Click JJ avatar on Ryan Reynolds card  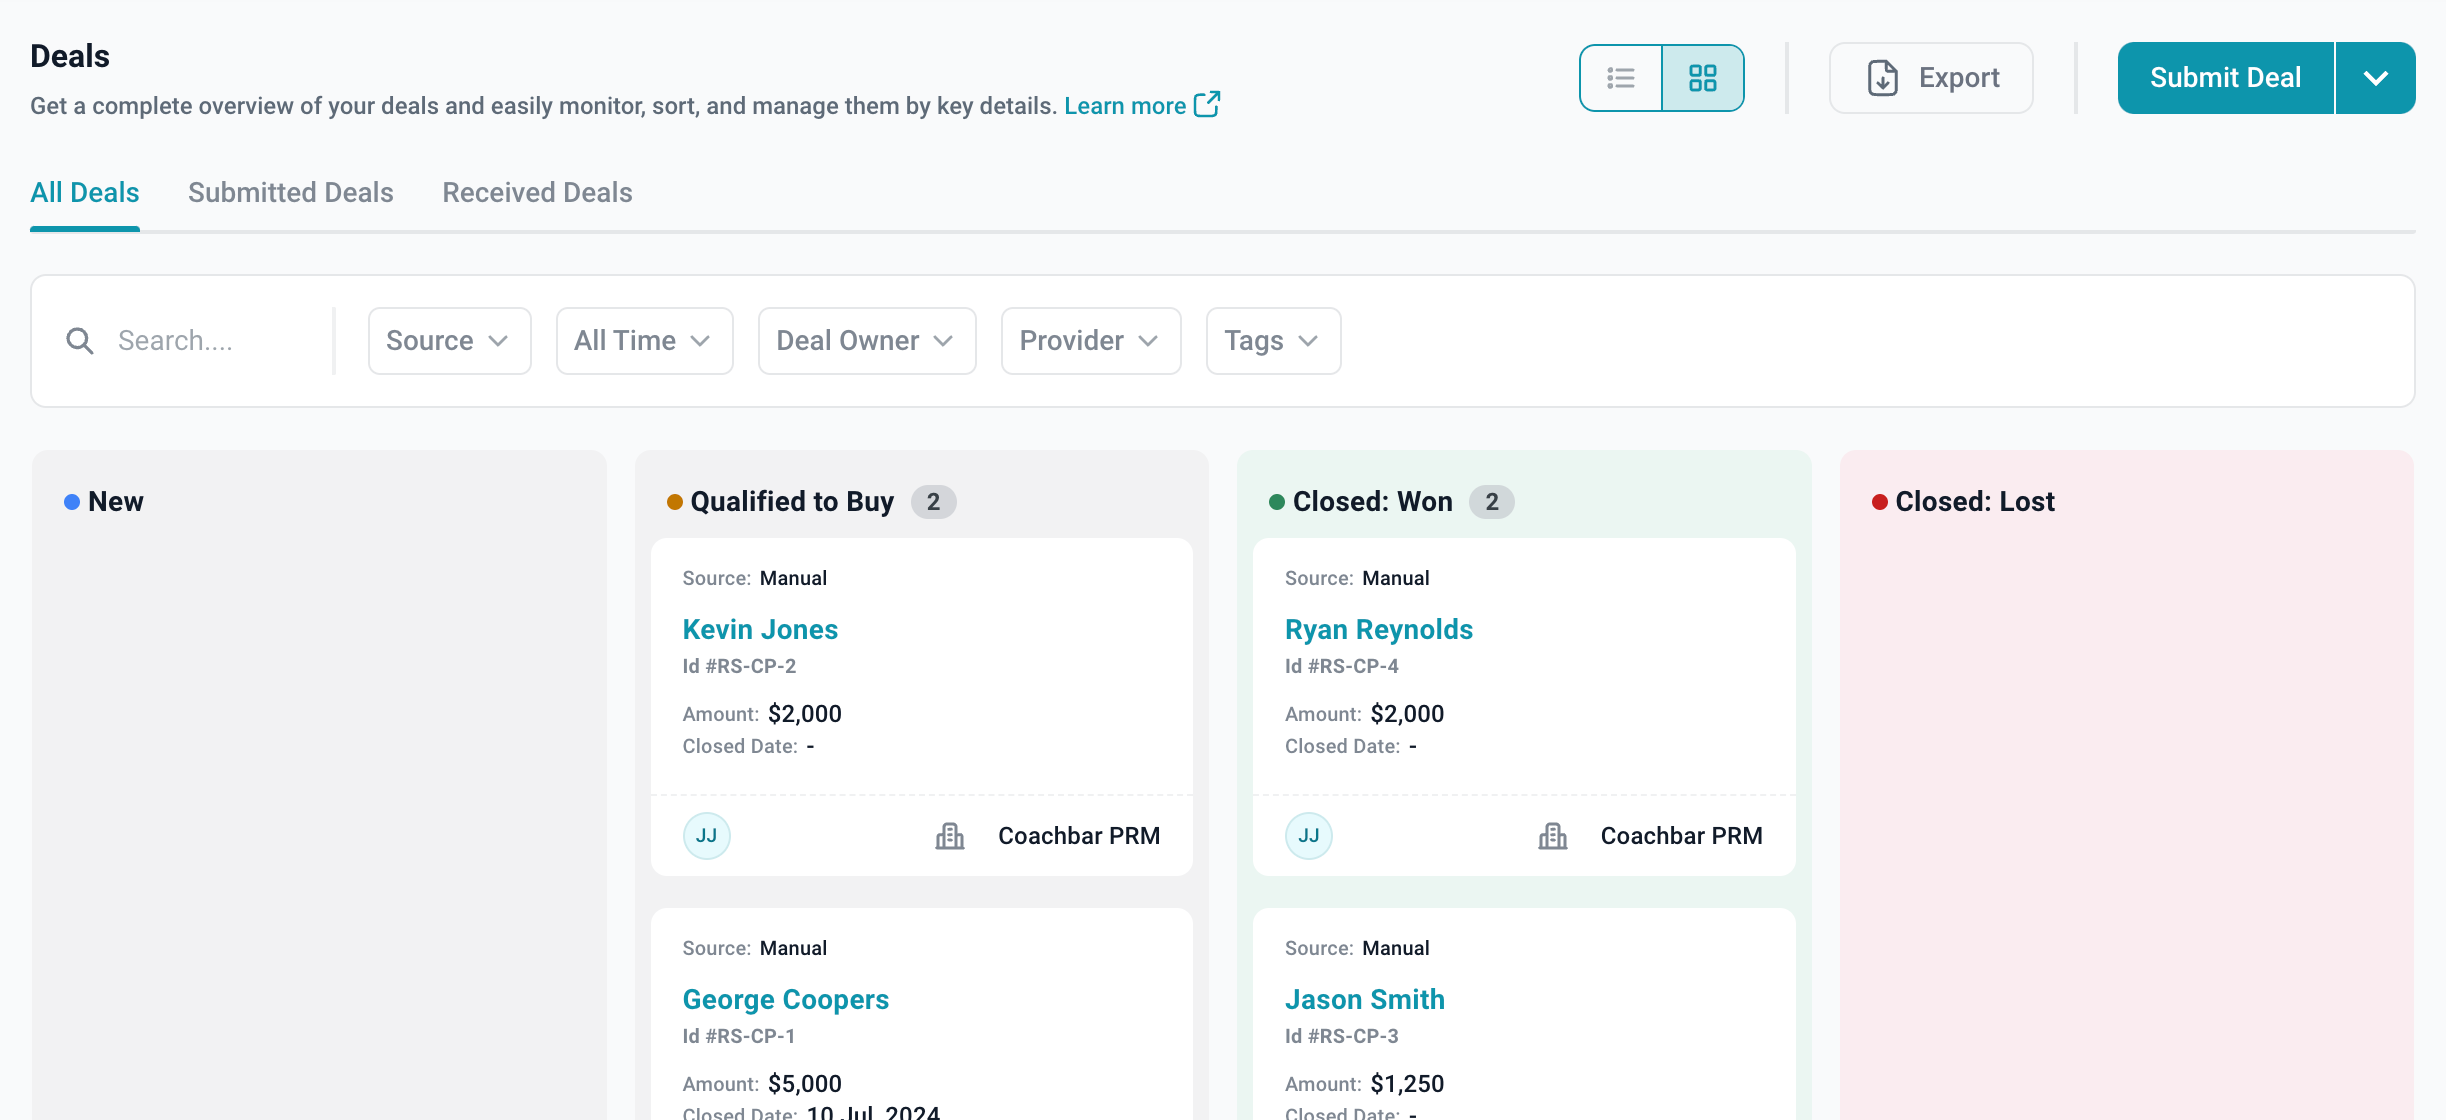(x=1308, y=836)
